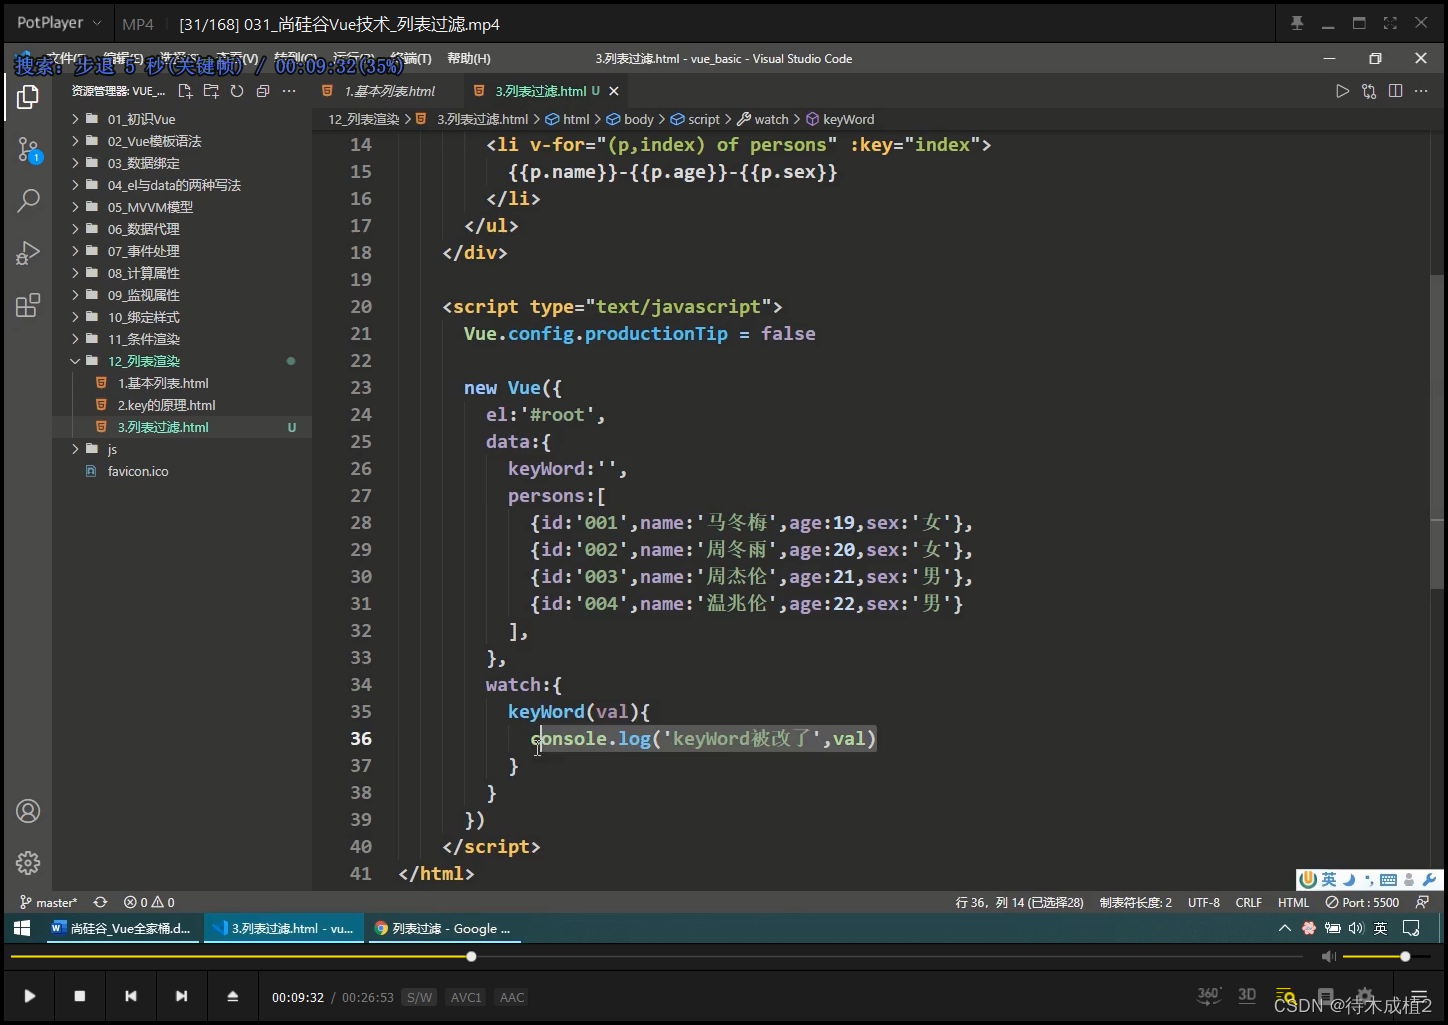Open the Extensions view

tap(28, 305)
